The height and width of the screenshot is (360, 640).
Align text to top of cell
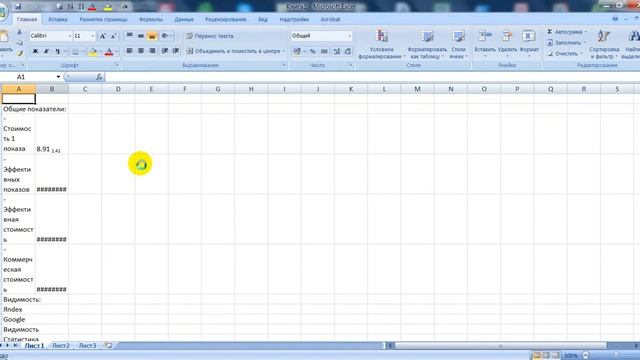129,36
